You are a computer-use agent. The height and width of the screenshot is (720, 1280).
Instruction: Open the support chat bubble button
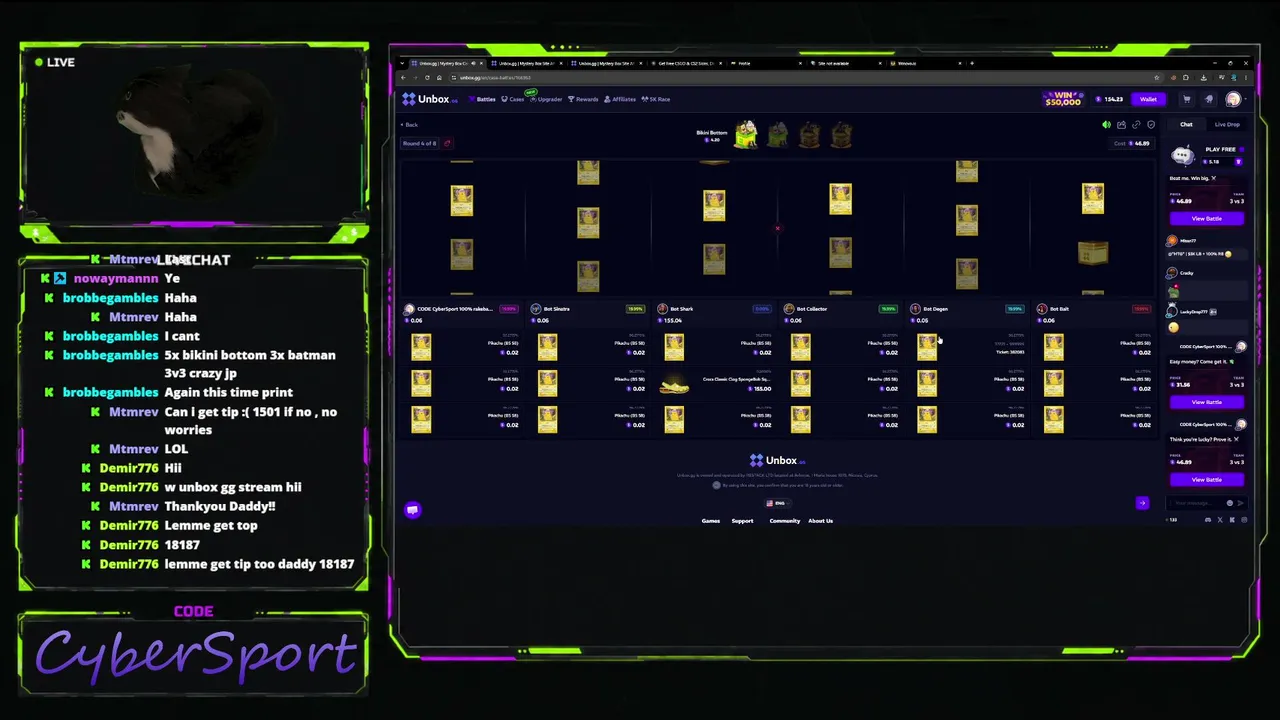412,510
